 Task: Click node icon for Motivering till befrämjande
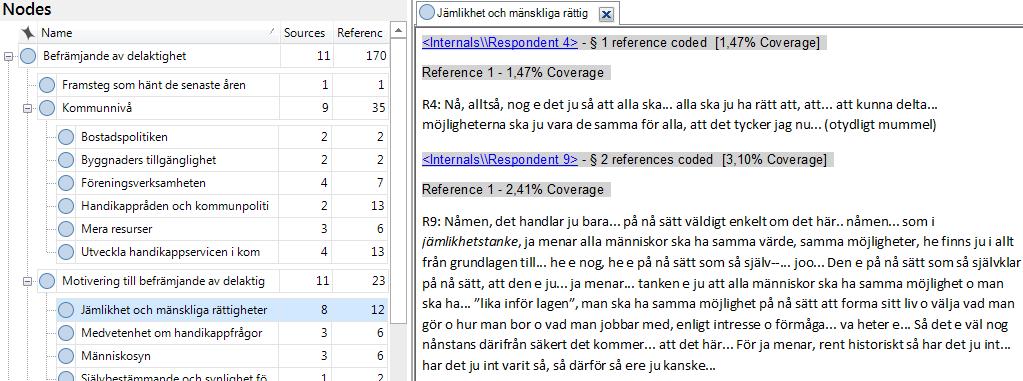46,282
